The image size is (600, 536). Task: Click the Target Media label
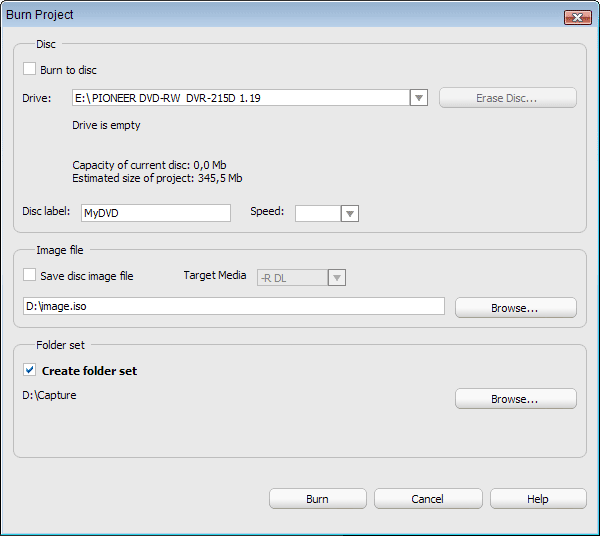[x=215, y=275]
